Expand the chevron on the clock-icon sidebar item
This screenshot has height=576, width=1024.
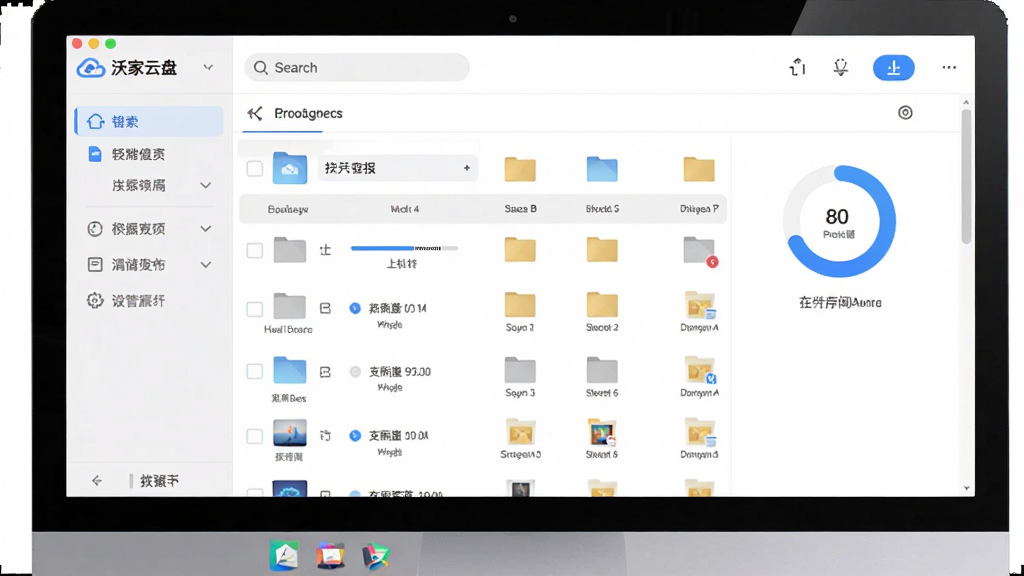[x=206, y=229]
